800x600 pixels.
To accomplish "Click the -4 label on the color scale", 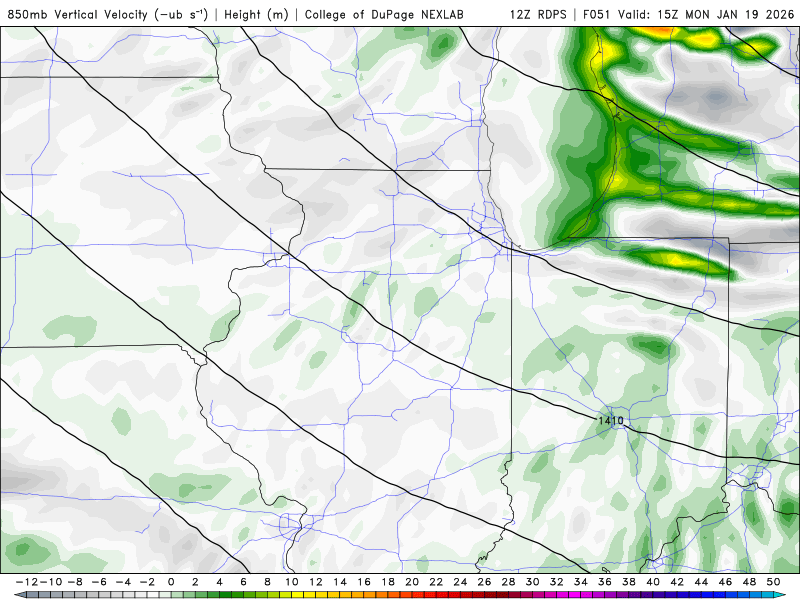I will (123, 582).
